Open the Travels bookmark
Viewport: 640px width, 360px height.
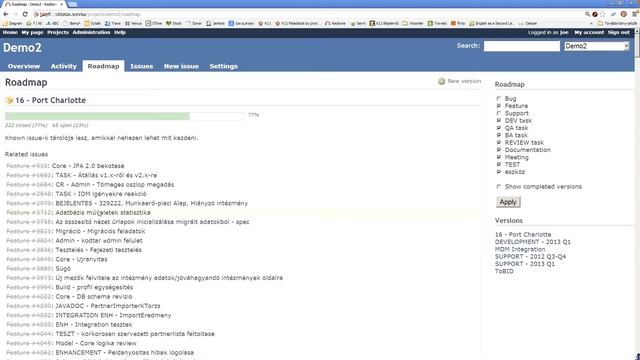click(x=437, y=24)
